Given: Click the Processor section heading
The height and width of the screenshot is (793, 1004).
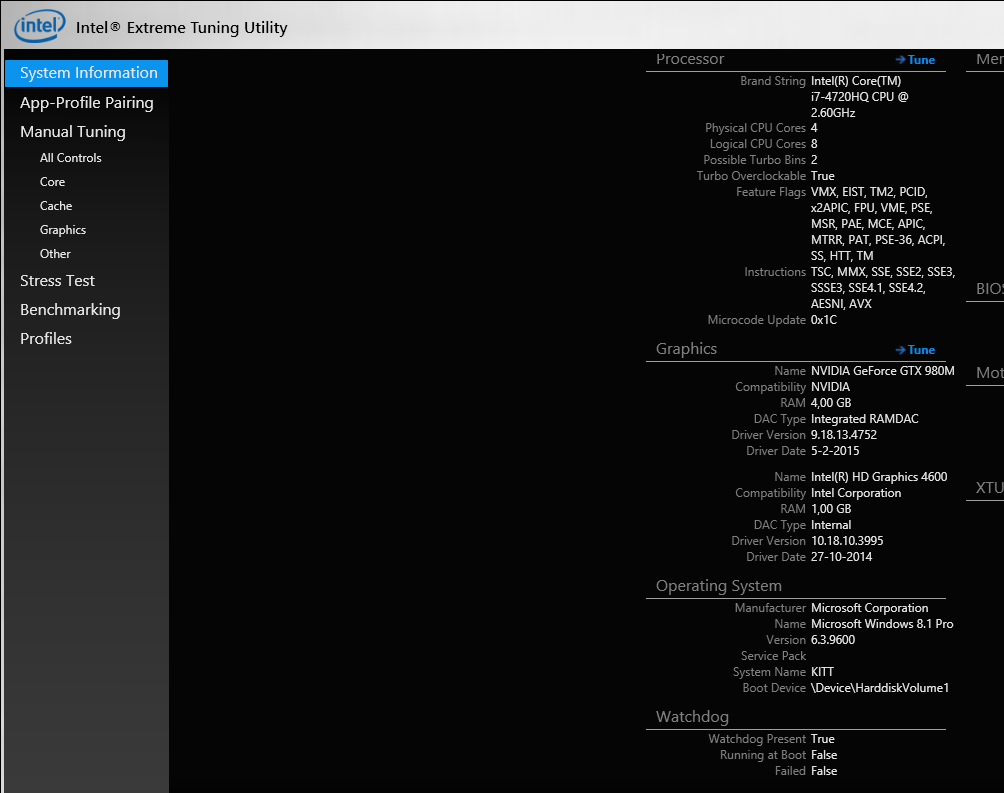Looking at the screenshot, I should (690, 59).
